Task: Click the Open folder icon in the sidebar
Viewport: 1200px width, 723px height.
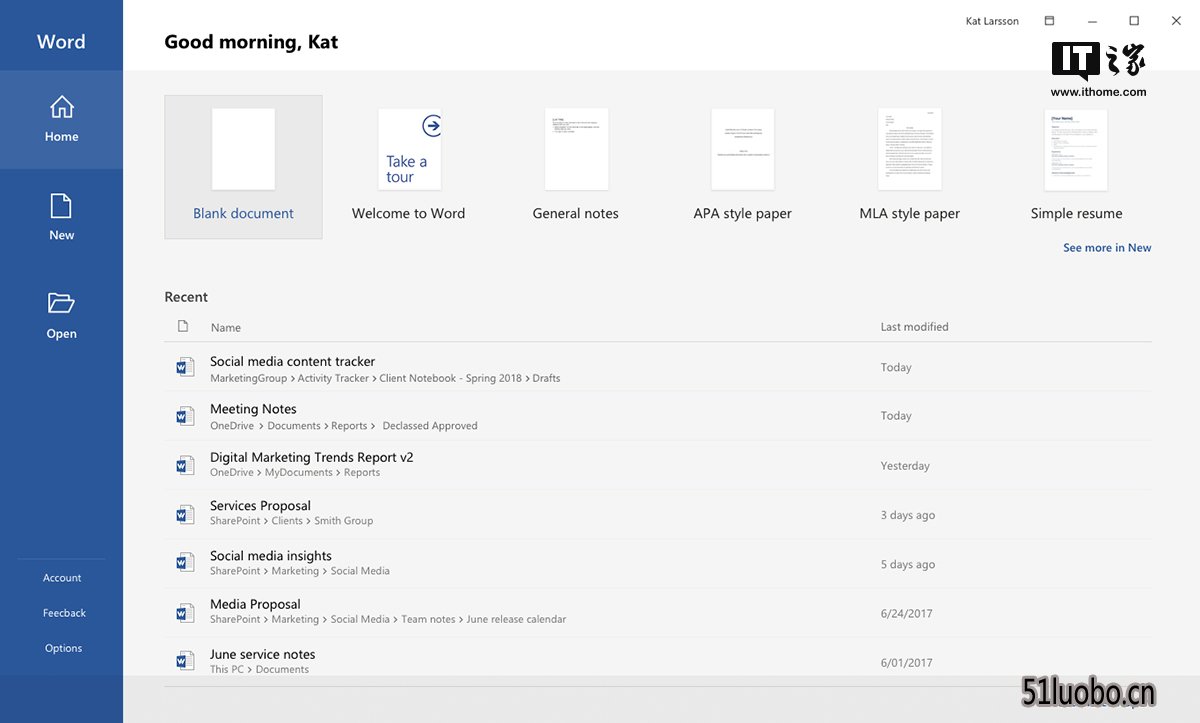Action: click(x=61, y=303)
